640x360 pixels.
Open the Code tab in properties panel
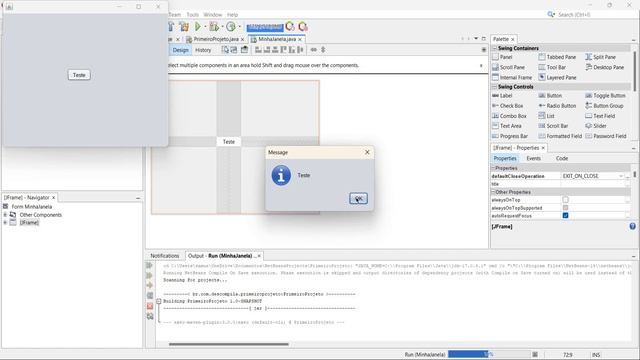point(562,158)
